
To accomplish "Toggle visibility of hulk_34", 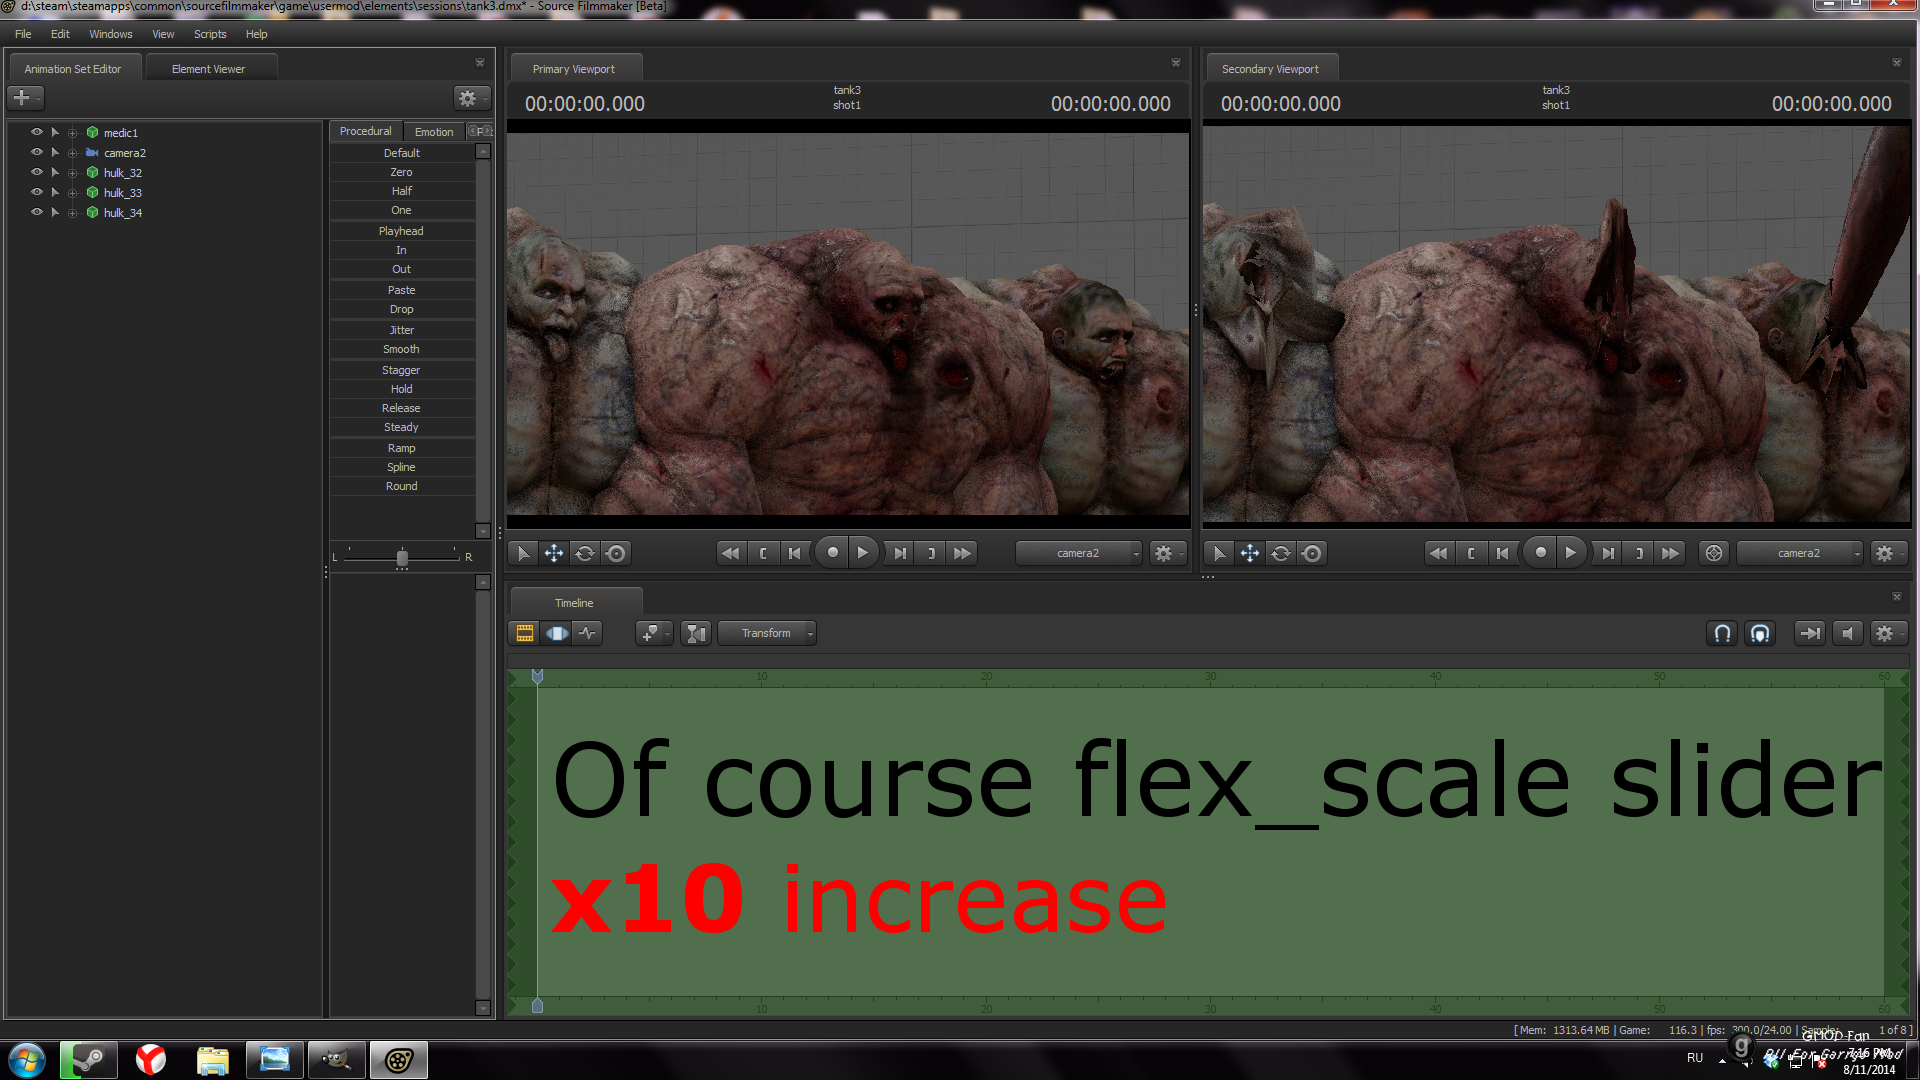I will click(37, 212).
